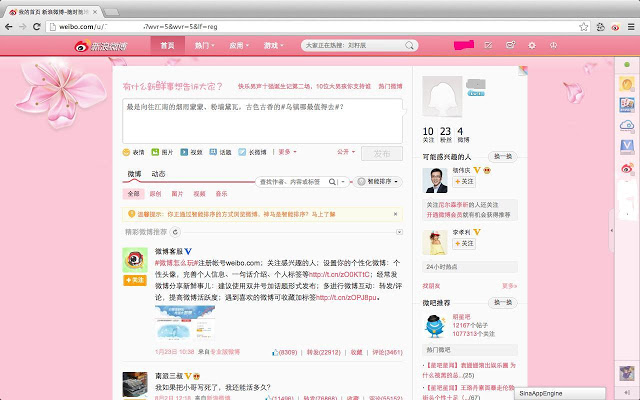The width and height of the screenshot is (640, 400).
Task: Click the 图片 picture upload icon
Action: click(x=155, y=152)
